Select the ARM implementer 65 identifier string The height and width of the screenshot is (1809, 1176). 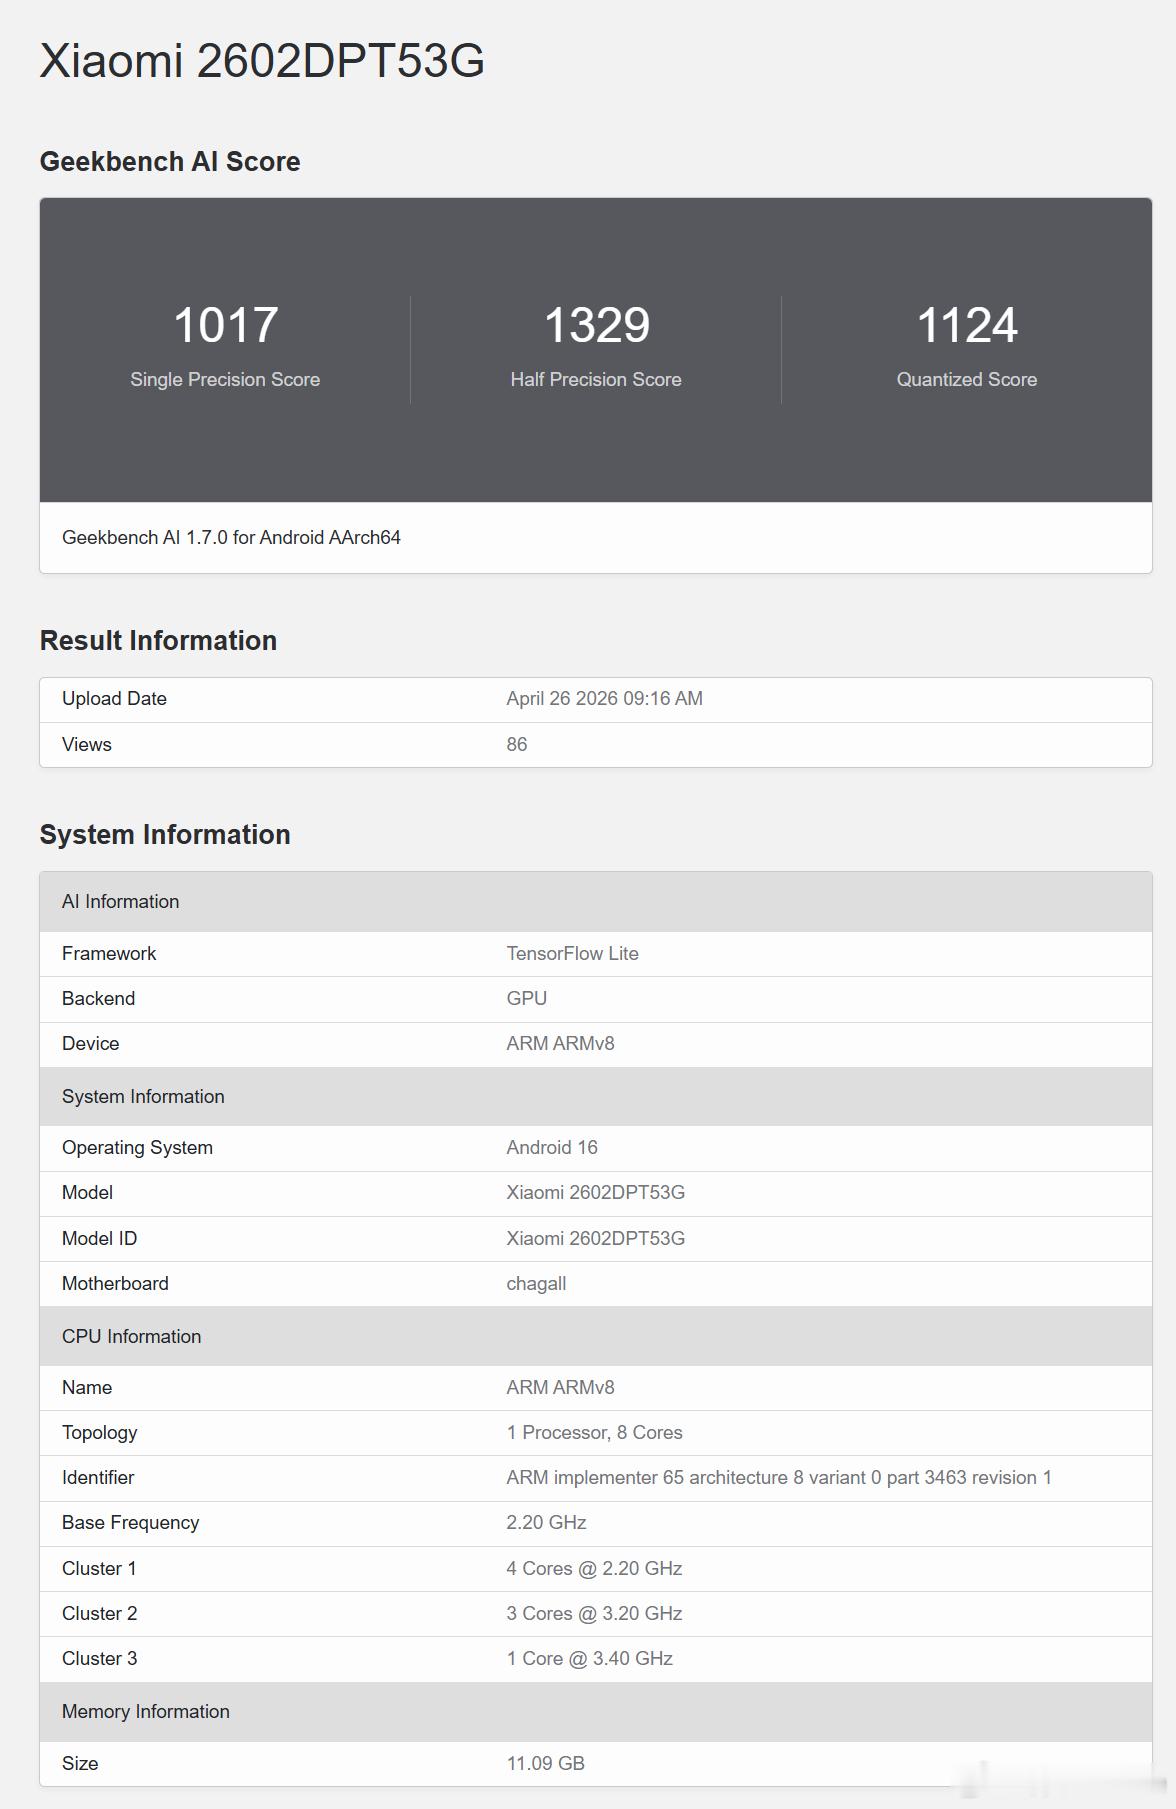(779, 1477)
